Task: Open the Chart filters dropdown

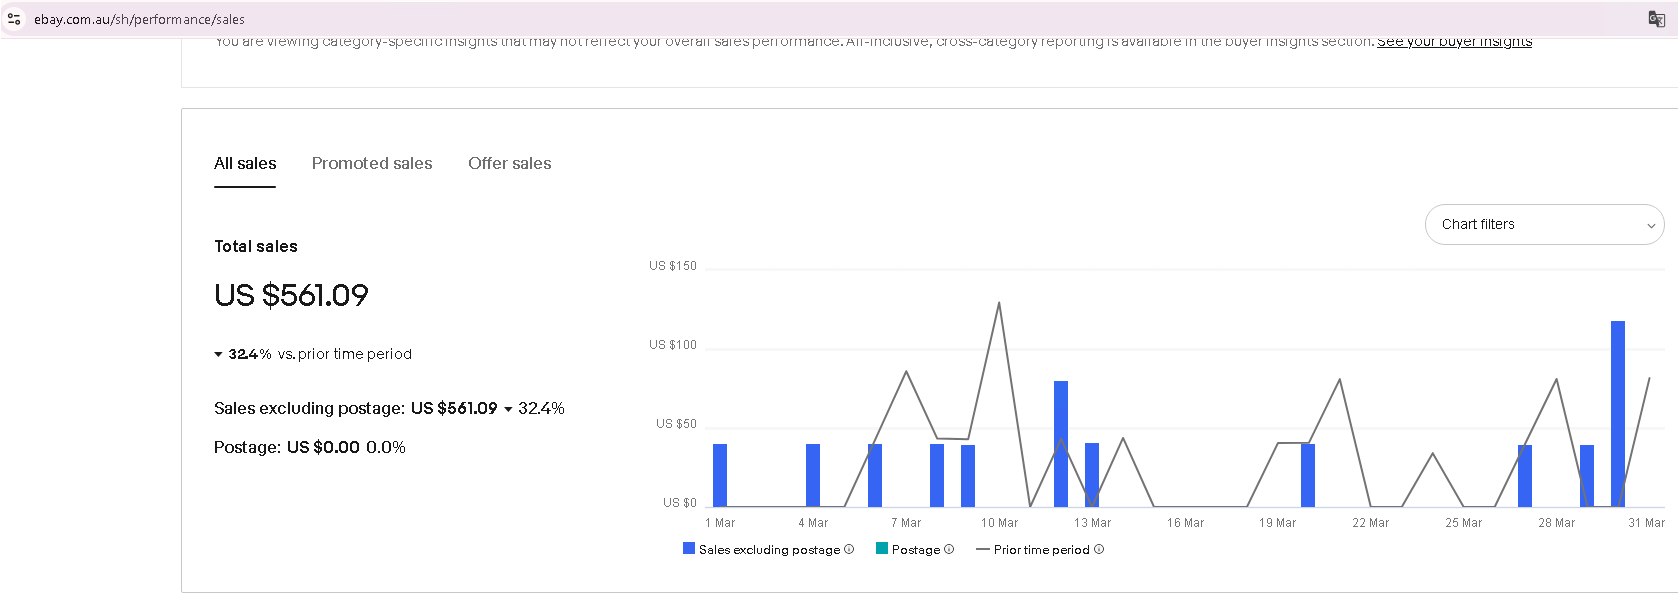Action: pyautogui.click(x=1543, y=224)
